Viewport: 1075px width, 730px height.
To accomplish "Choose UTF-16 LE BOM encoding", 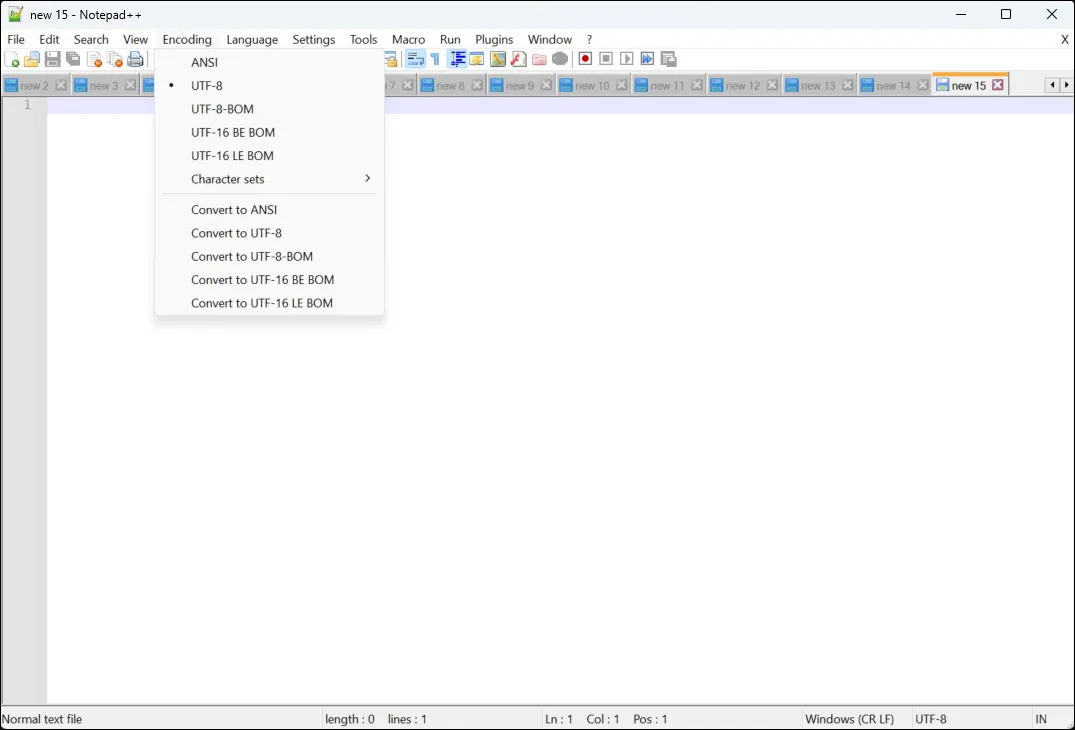I will point(232,156).
